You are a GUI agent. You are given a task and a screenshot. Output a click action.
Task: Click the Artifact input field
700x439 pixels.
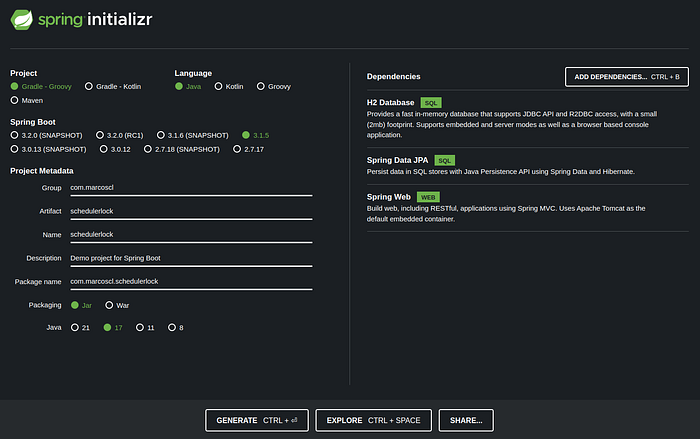tap(191, 212)
